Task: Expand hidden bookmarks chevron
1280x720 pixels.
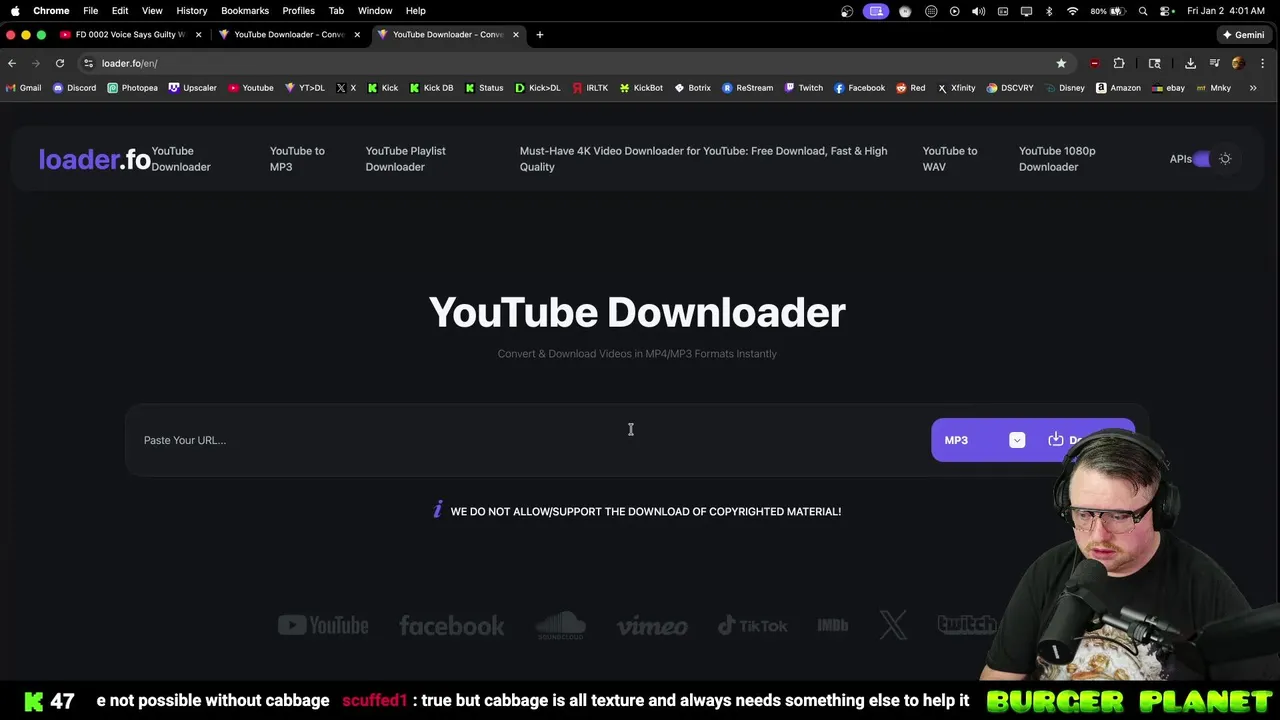Action: click(x=1253, y=88)
